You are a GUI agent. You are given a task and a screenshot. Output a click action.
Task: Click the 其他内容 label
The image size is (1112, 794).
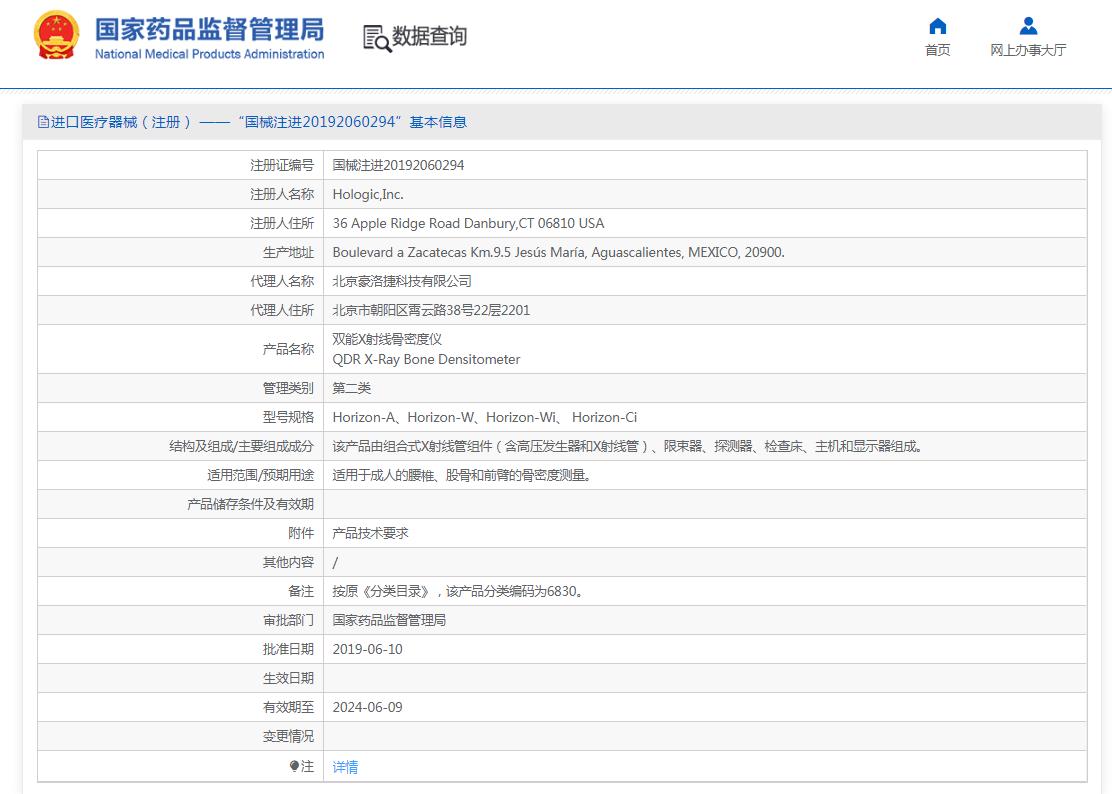[288, 562]
